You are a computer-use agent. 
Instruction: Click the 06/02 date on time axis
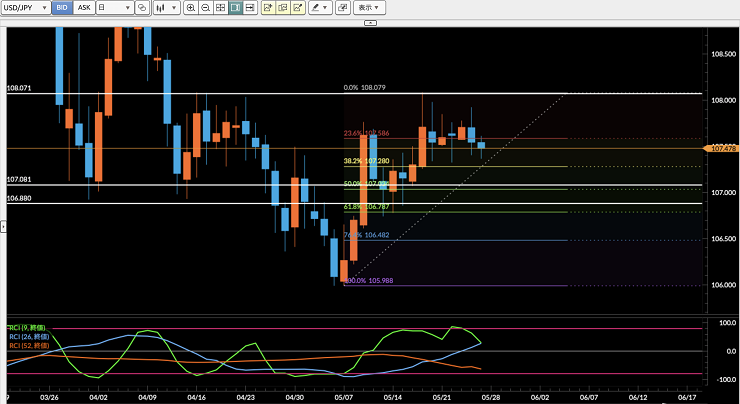point(540,397)
